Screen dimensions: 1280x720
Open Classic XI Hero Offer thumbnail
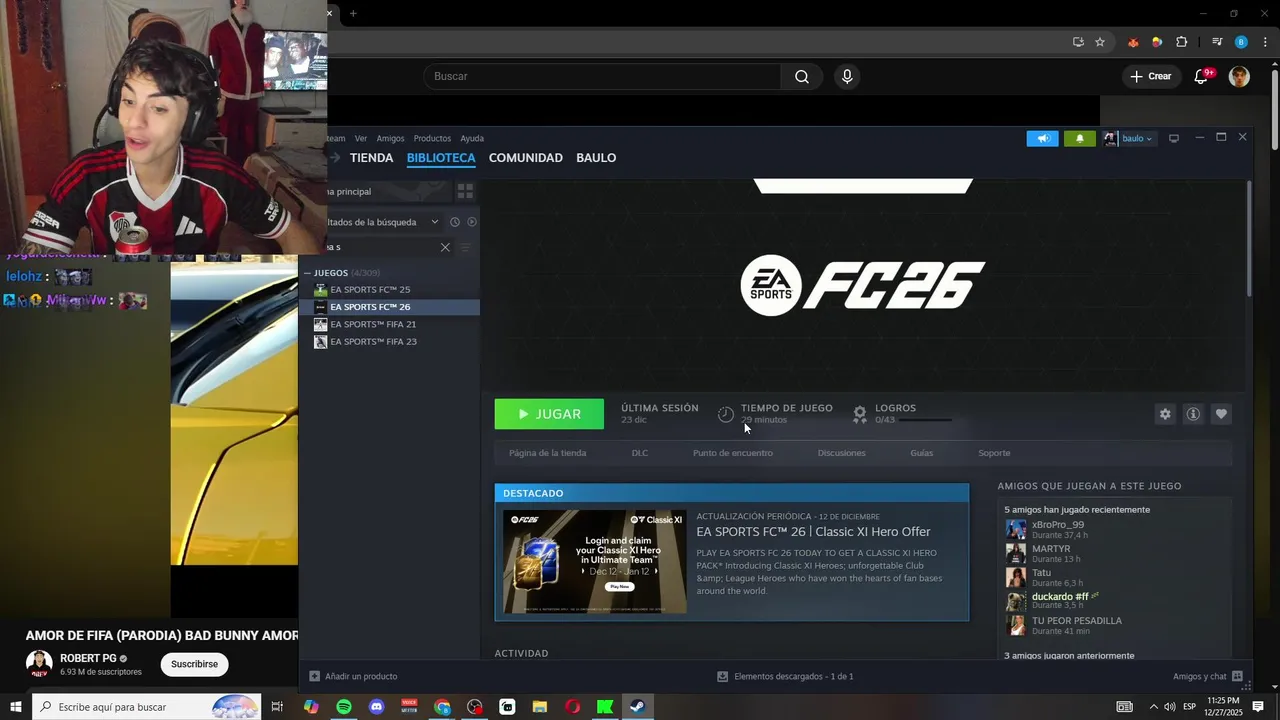(595, 561)
